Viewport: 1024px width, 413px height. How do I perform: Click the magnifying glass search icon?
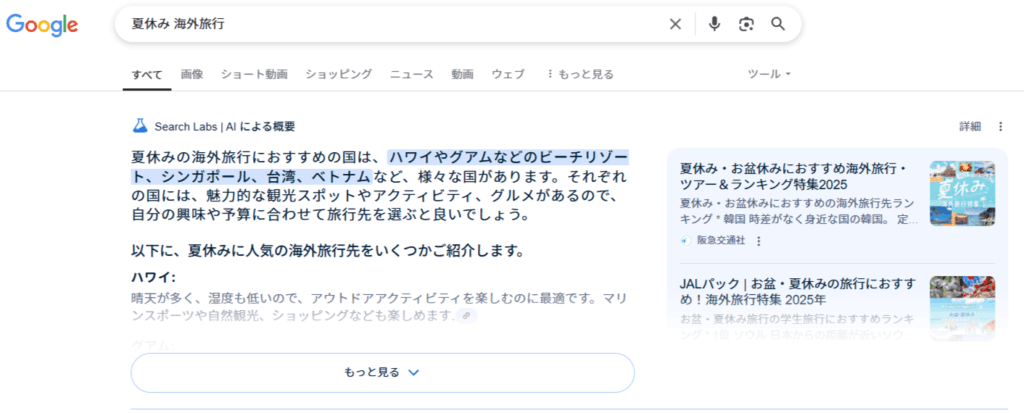point(777,24)
